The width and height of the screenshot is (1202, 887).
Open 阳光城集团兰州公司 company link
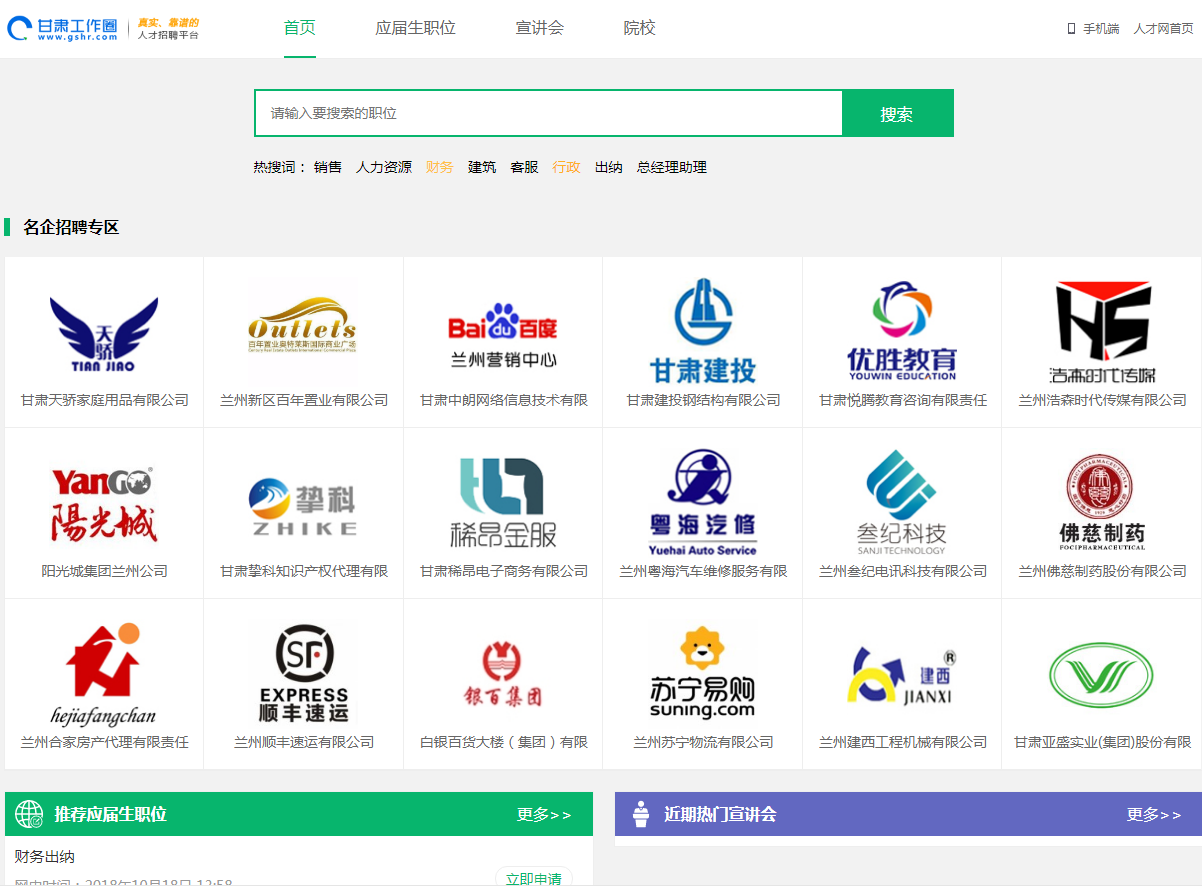point(105,571)
